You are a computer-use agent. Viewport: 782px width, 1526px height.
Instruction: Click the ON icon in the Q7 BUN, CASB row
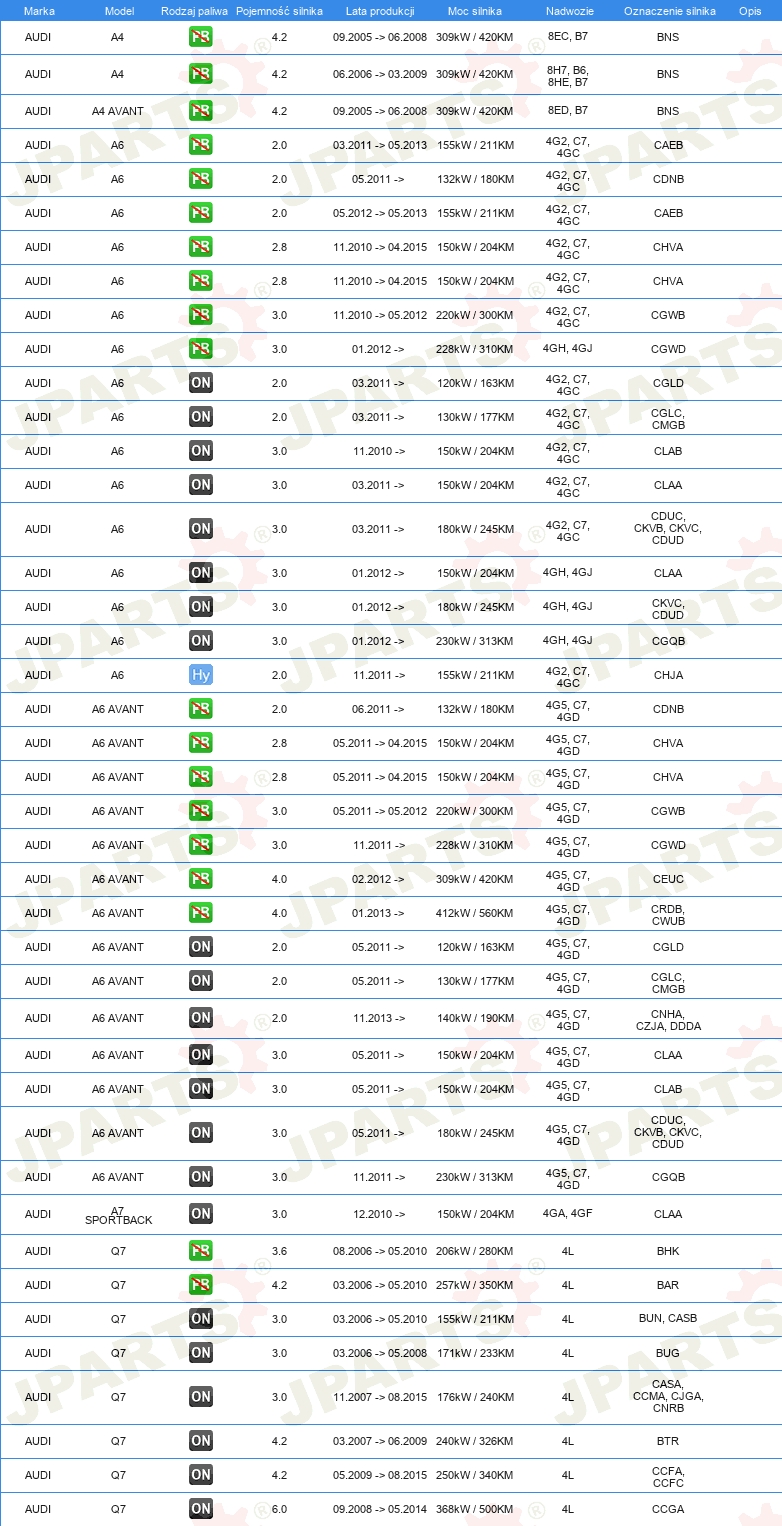[x=201, y=1319]
